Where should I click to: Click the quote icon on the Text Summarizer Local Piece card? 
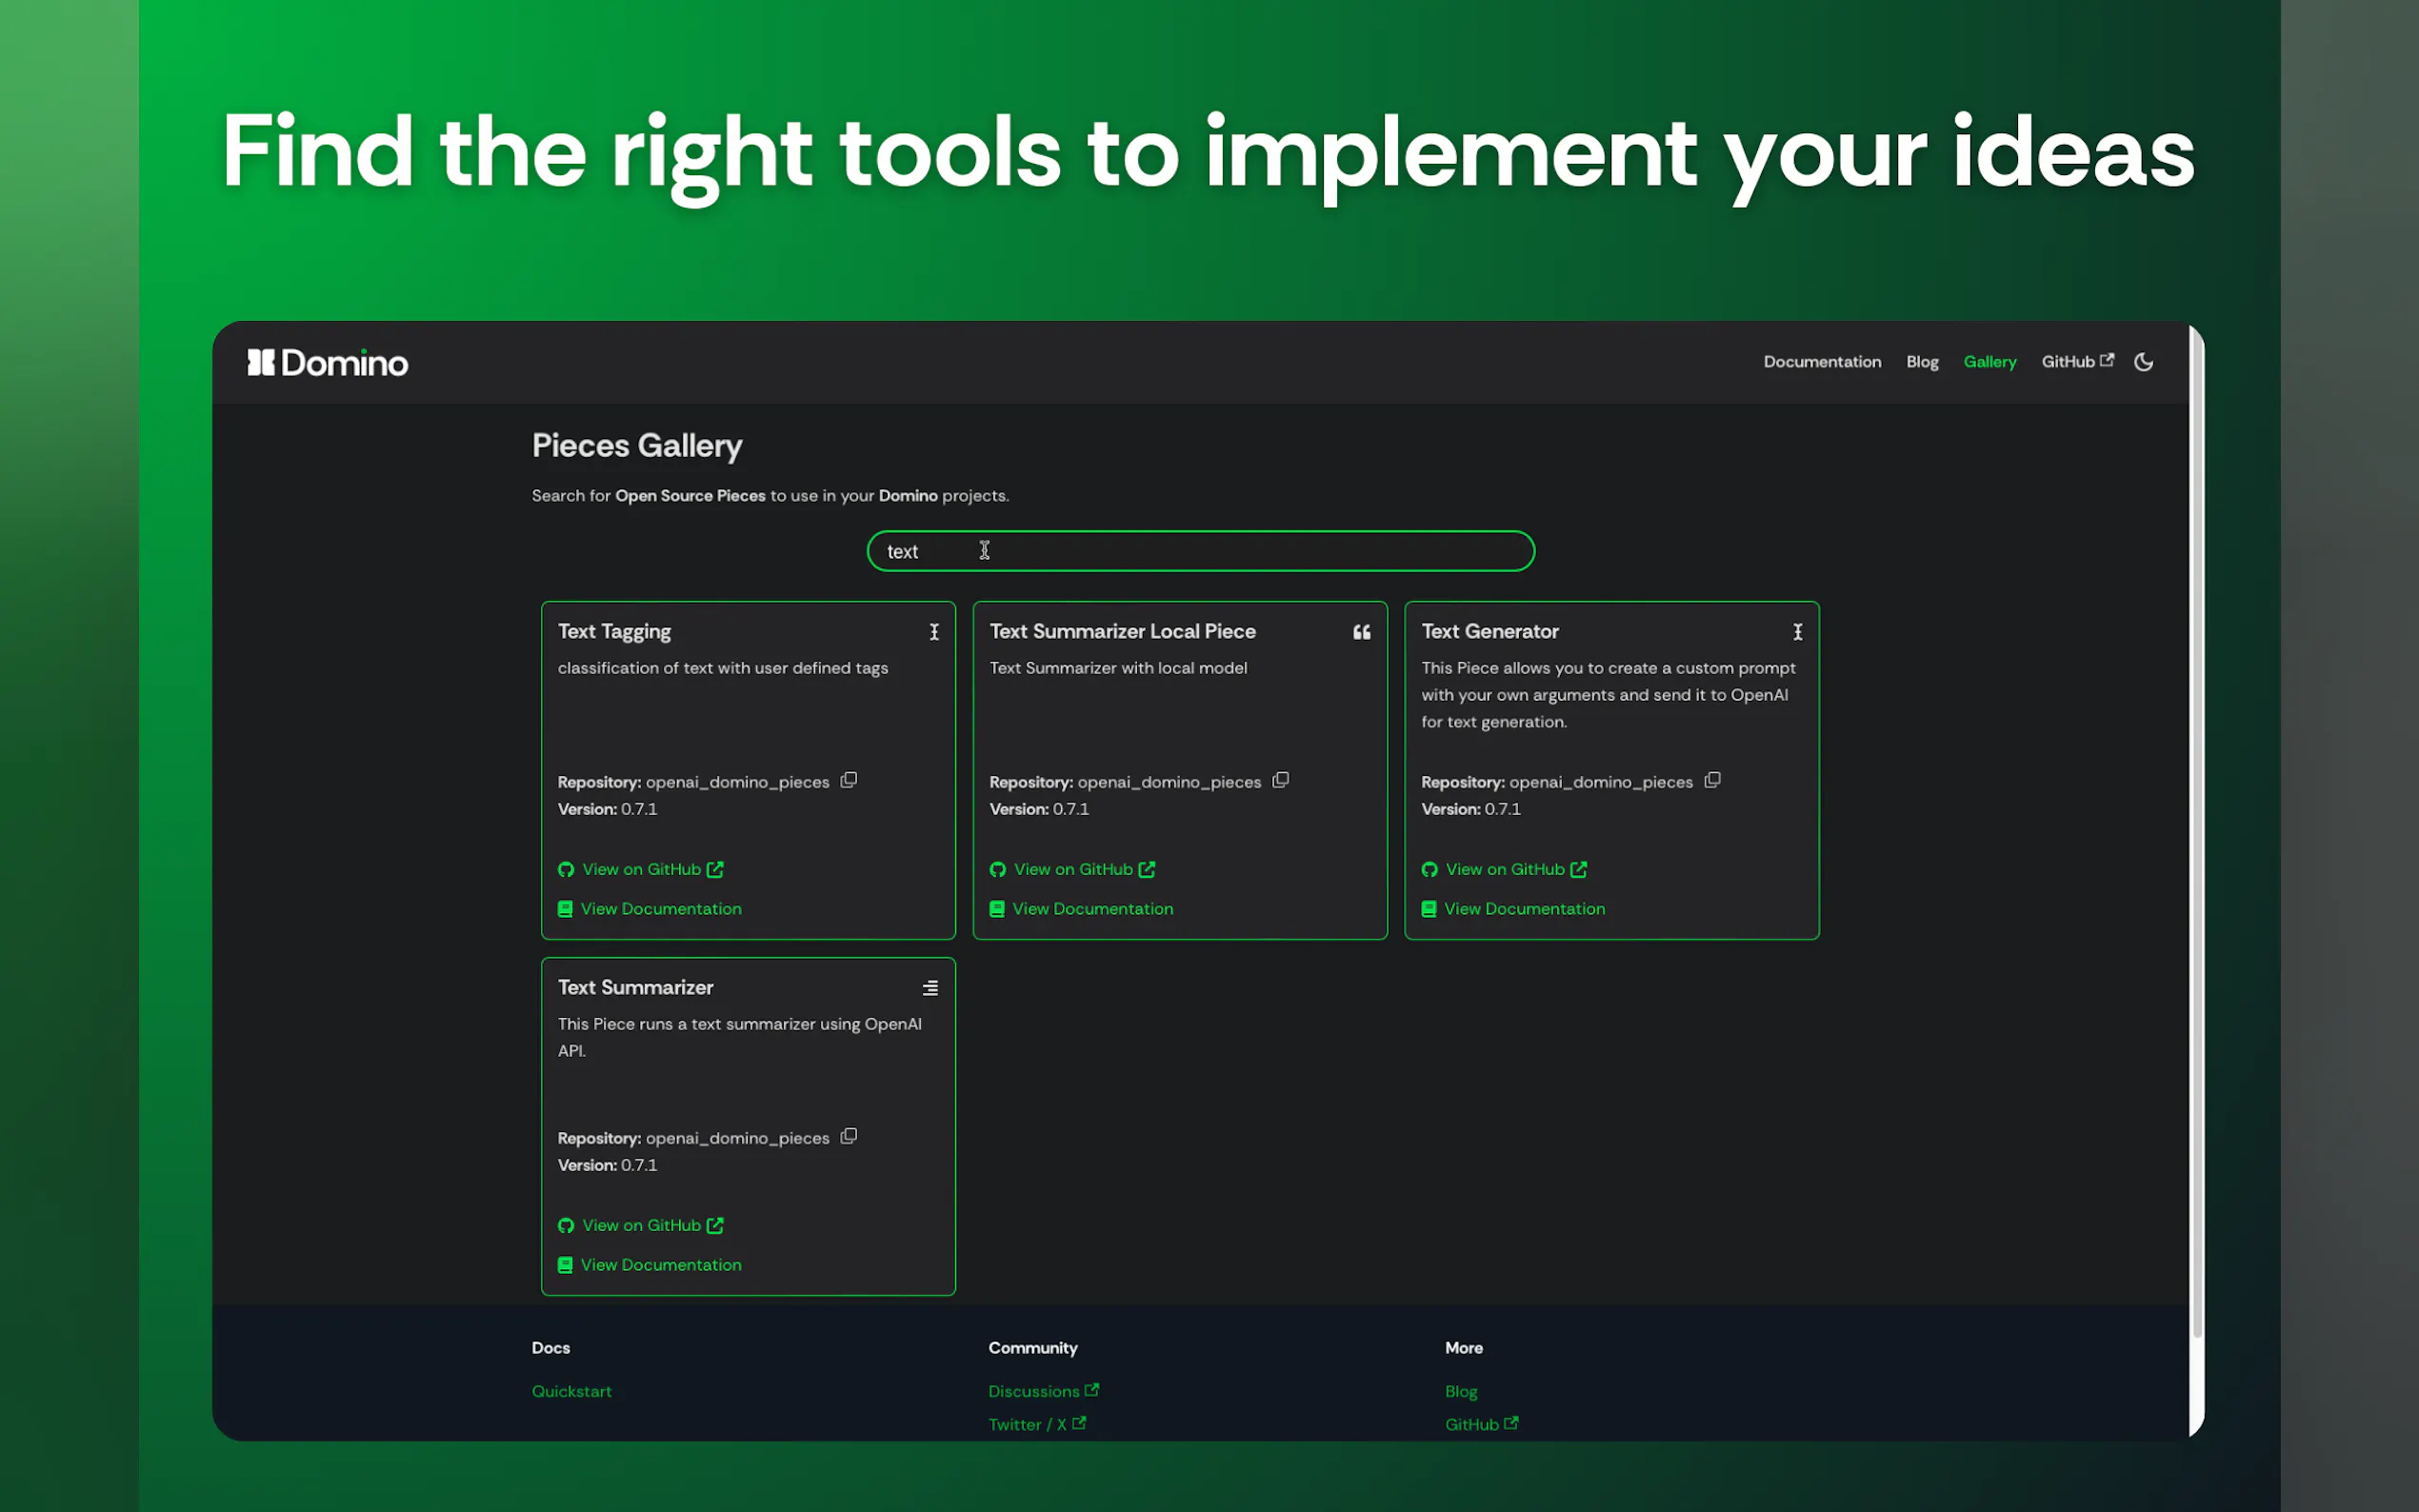click(x=1361, y=632)
